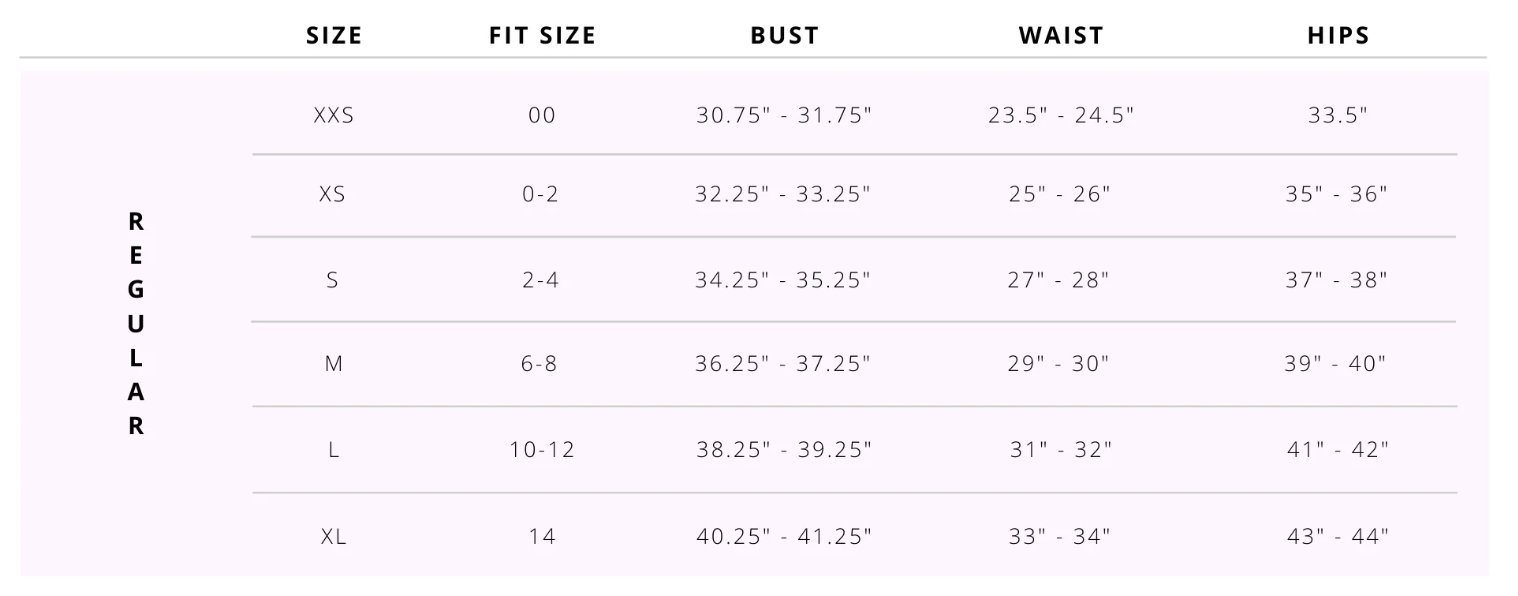Click the SIZE column header

pos(334,36)
